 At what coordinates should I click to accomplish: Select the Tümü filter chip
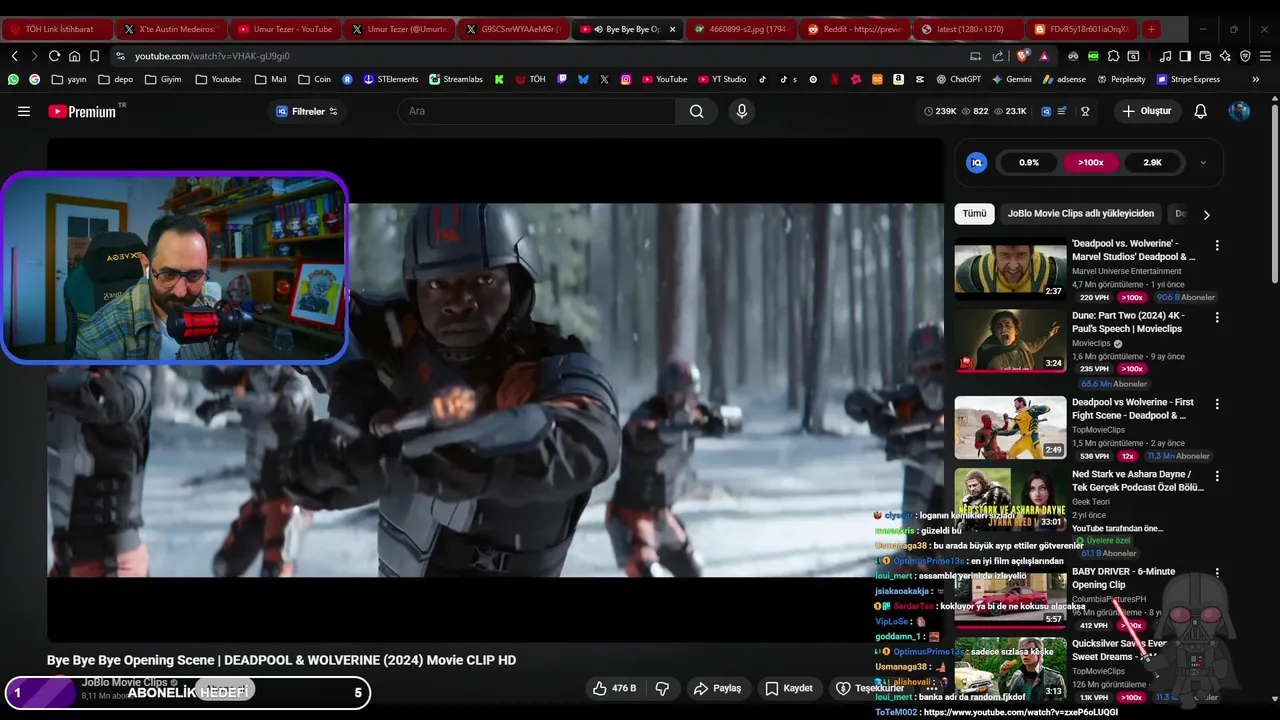[974, 213]
